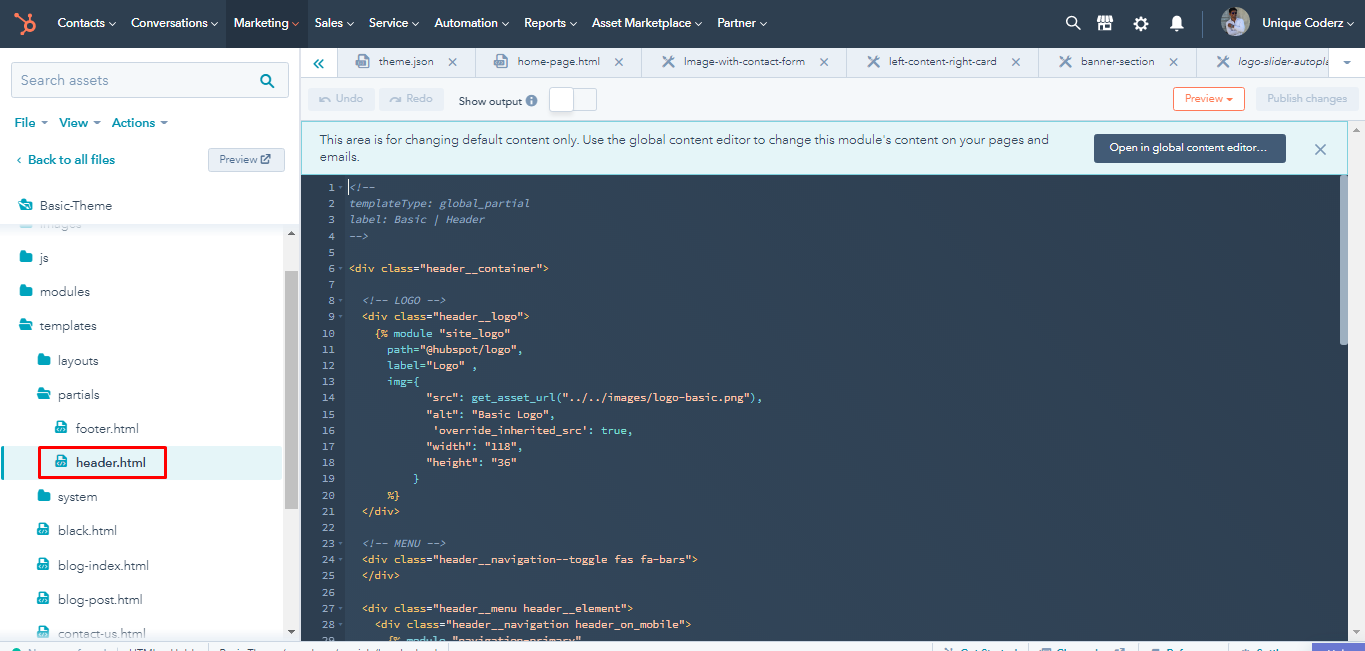
Task: Click Open in global content editor button
Action: click(1188, 148)
